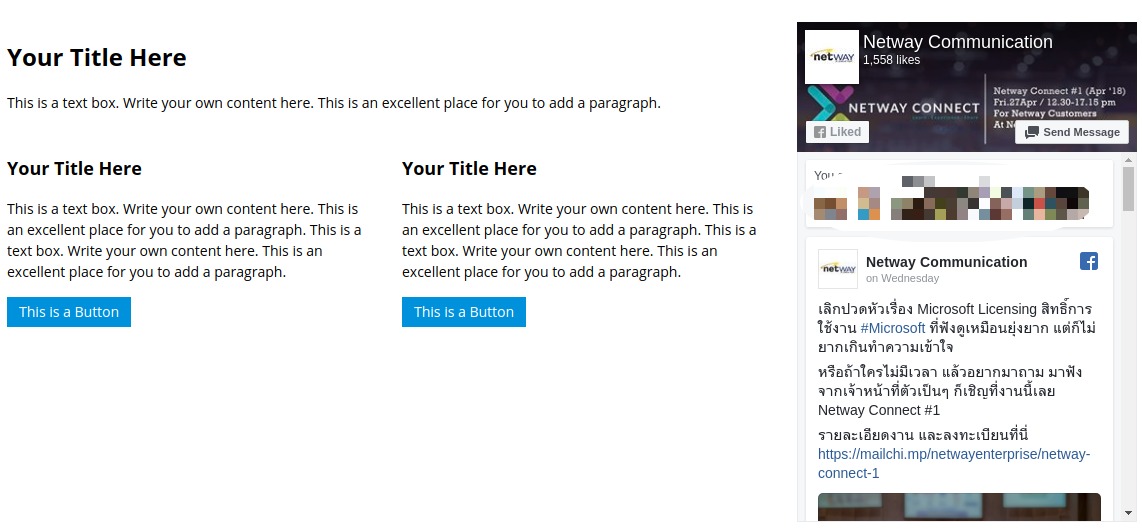Image resolution: width=1142 pixels, height=531 pixels.
Task: Click the Facebook icon on the post
Action: pos(1089,261)
